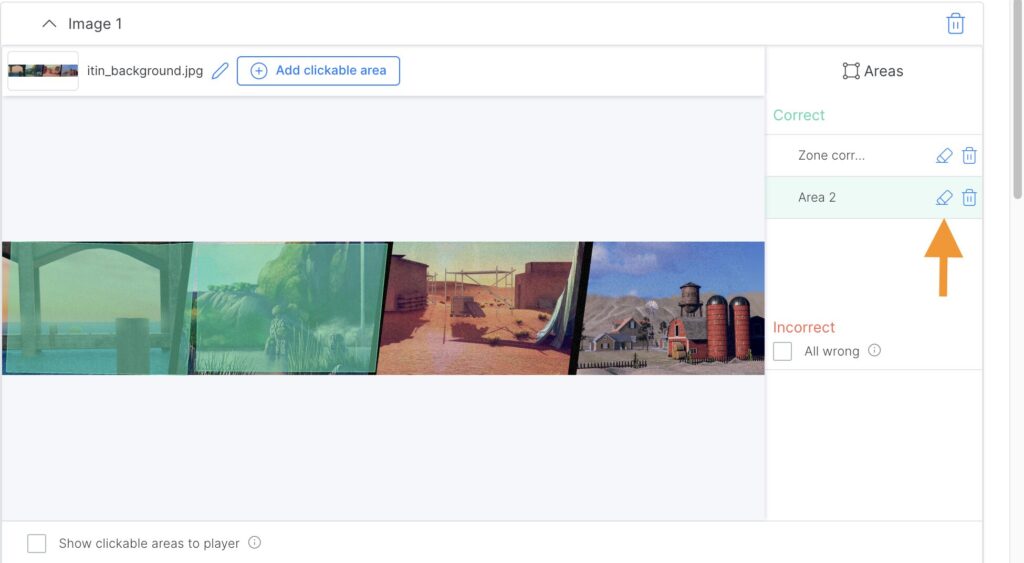Viewport: 1024px width, 563px height.
Task: Select Area 2 in the Correct list
Action: (817, 198)
